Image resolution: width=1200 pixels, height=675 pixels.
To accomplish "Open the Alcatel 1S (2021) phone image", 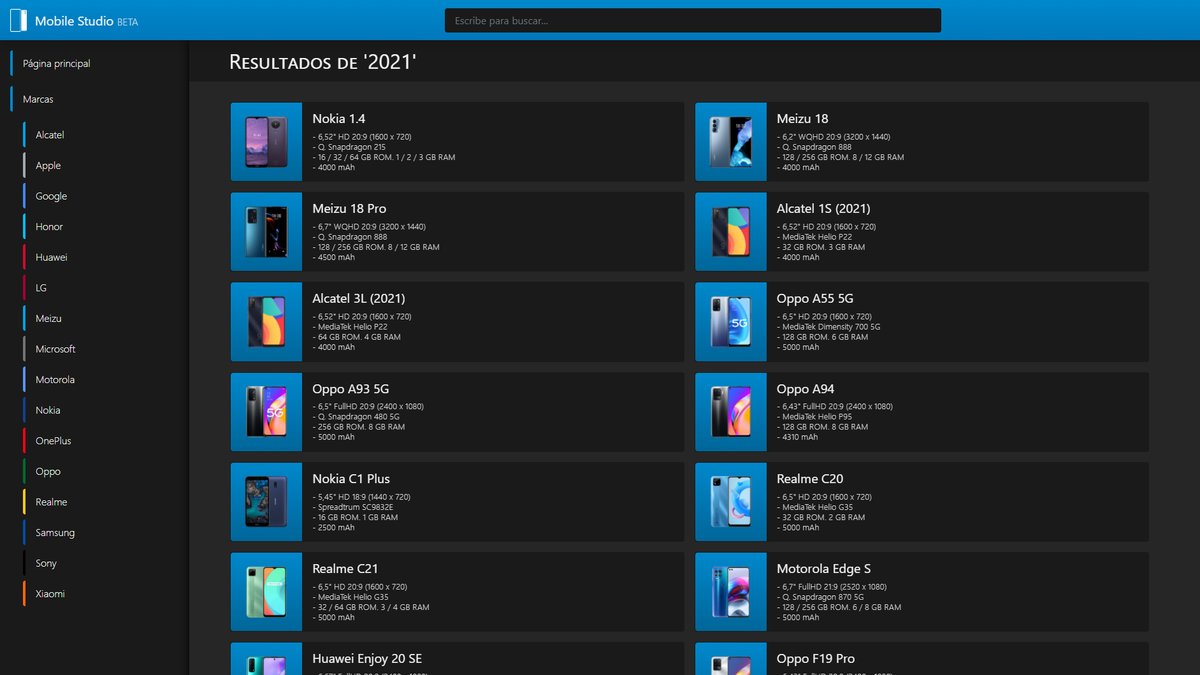I will pyautogui.click(x=731, y=232).
